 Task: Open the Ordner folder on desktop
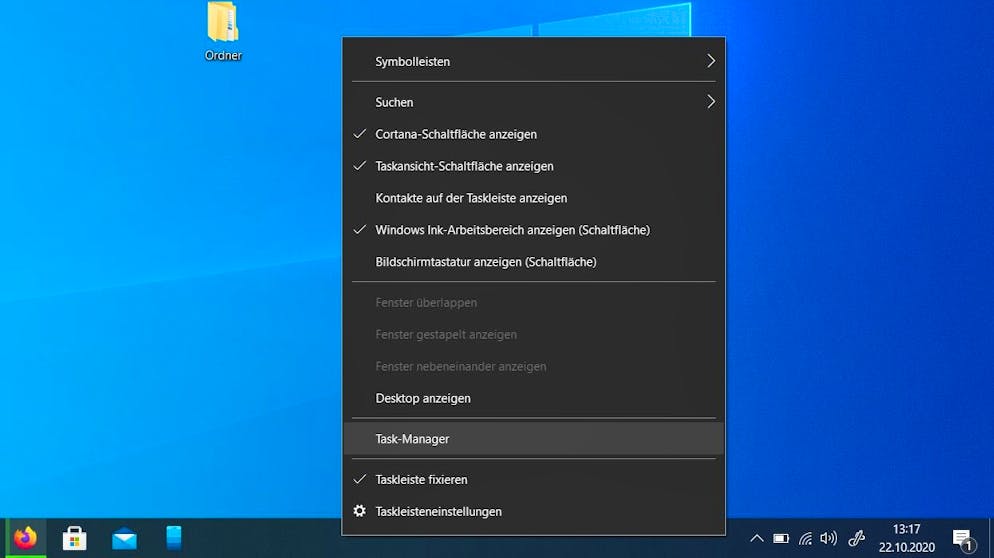click(223, 31)
